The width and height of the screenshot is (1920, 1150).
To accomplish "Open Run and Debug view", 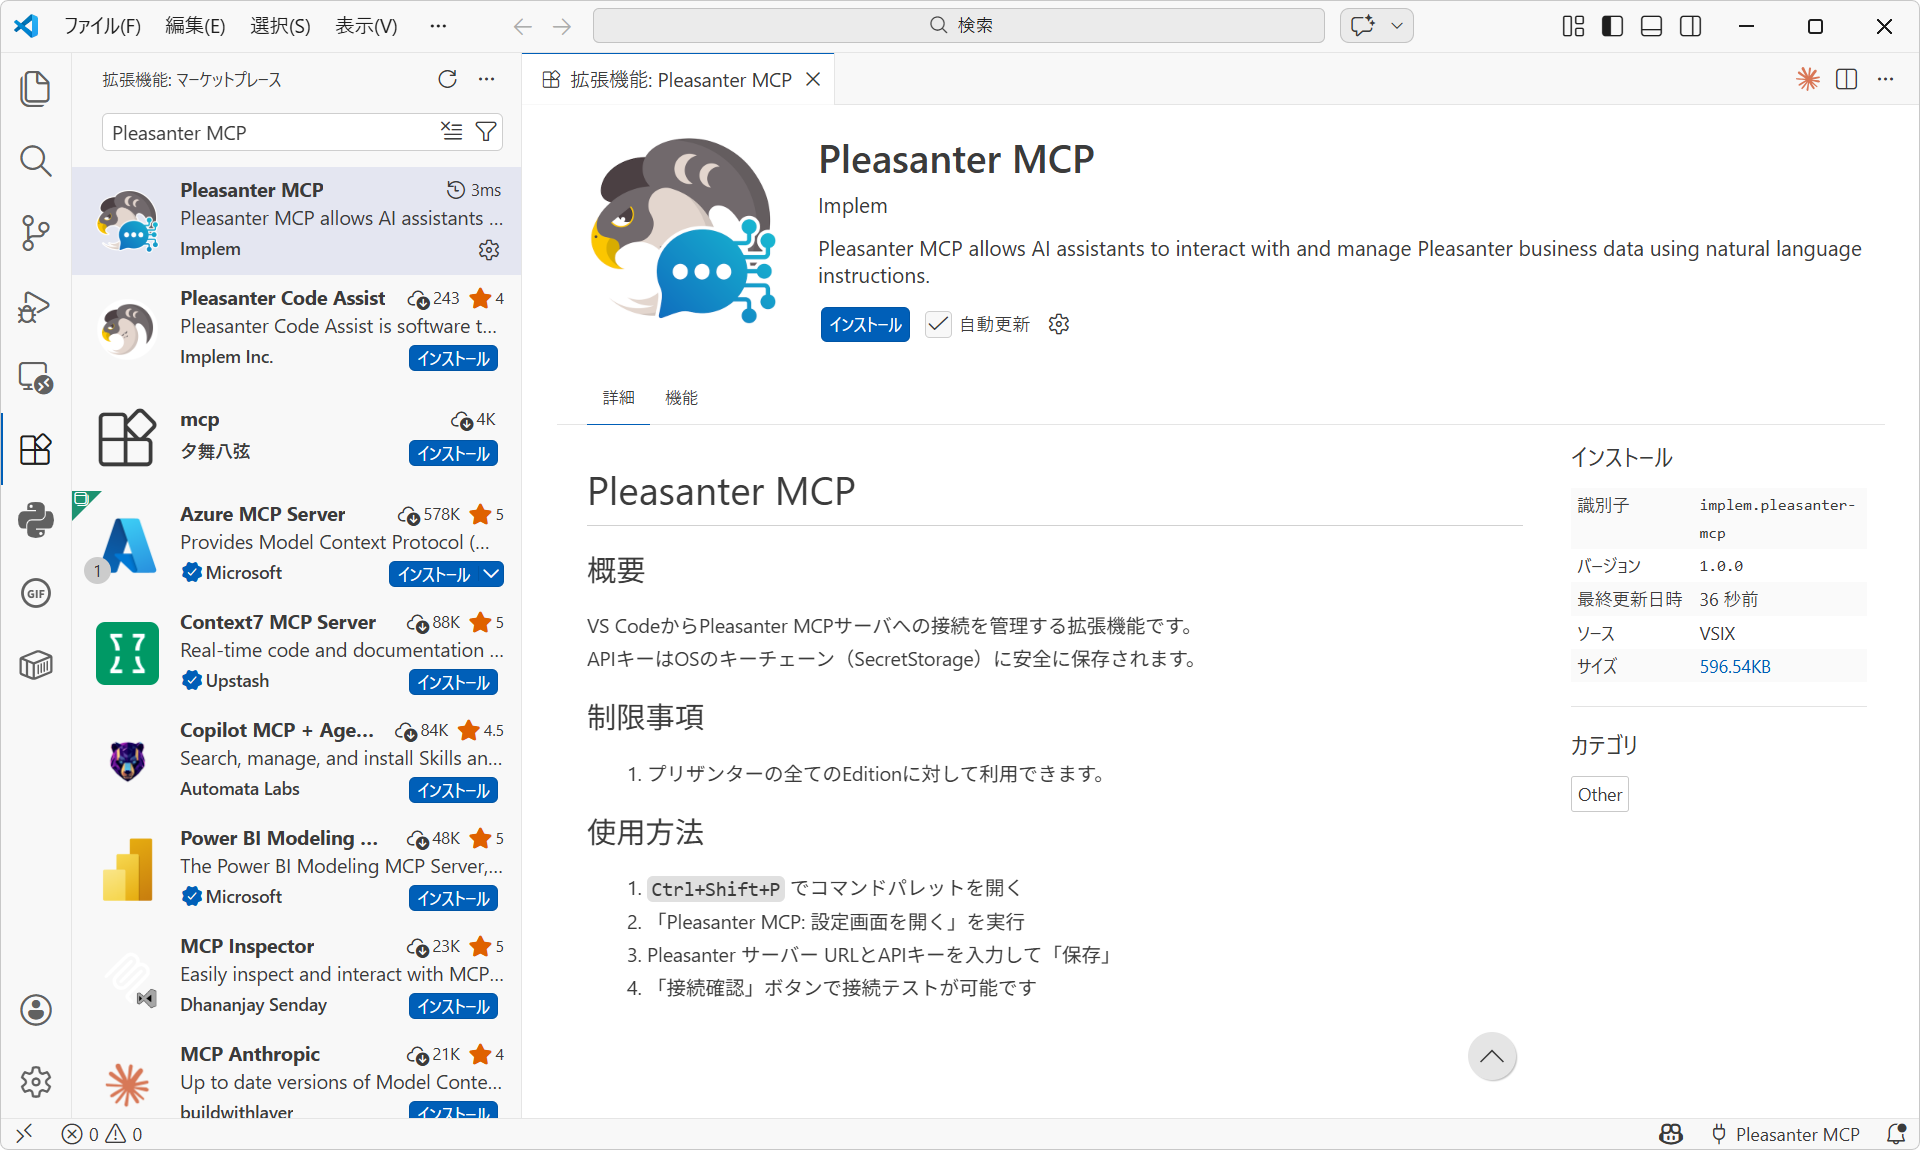I will (x=36, y=305).
